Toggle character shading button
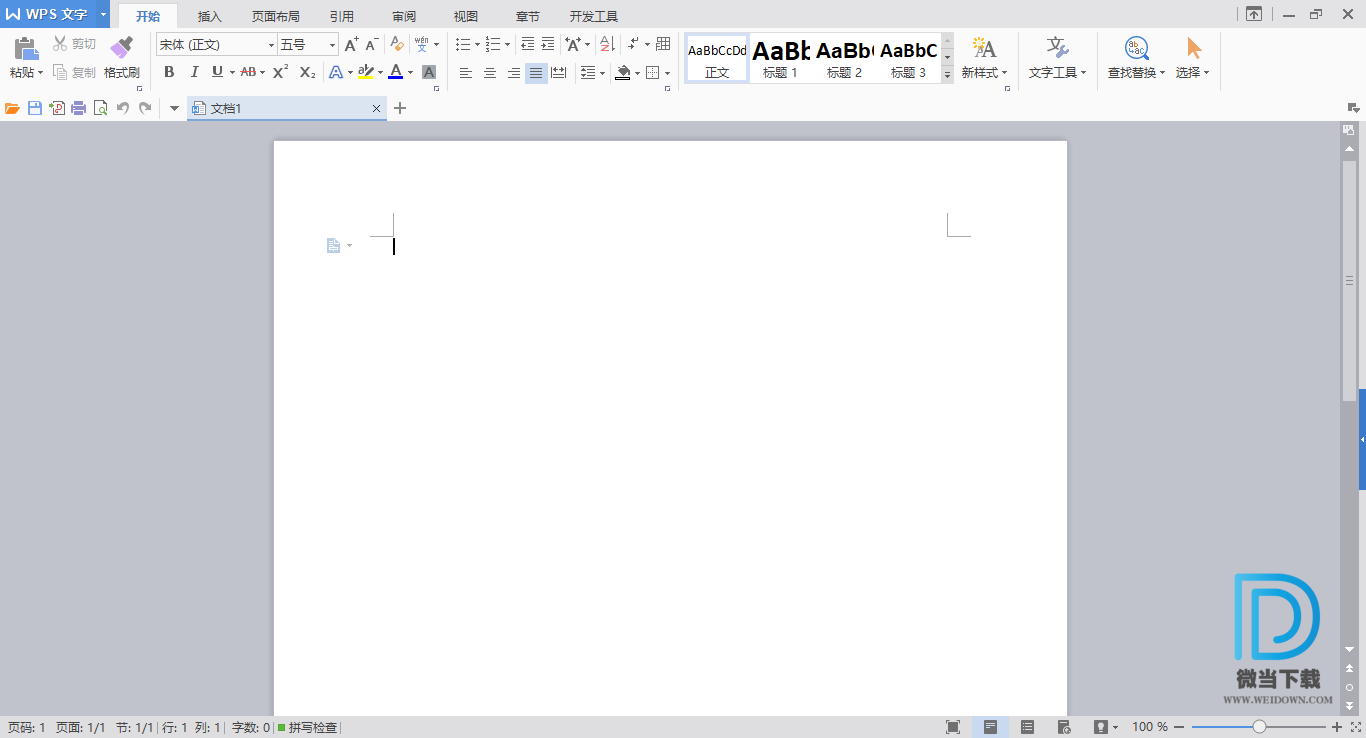 point(429,72)
